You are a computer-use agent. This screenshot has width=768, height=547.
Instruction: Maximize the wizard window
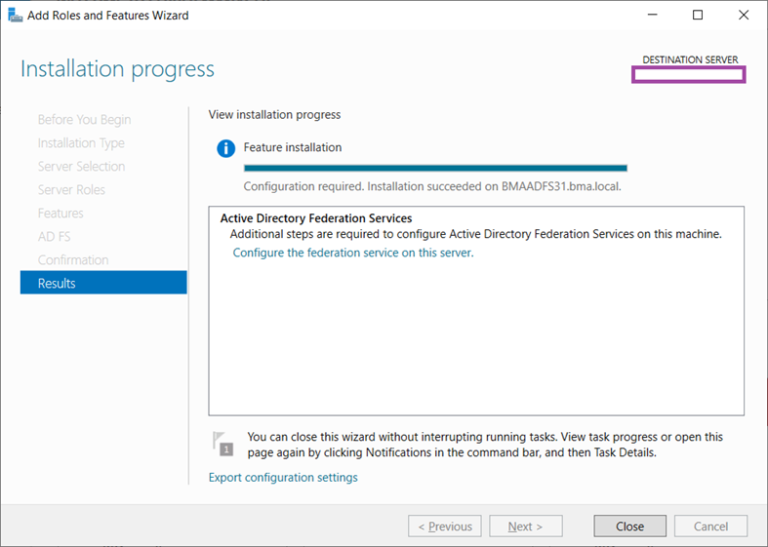698,15
